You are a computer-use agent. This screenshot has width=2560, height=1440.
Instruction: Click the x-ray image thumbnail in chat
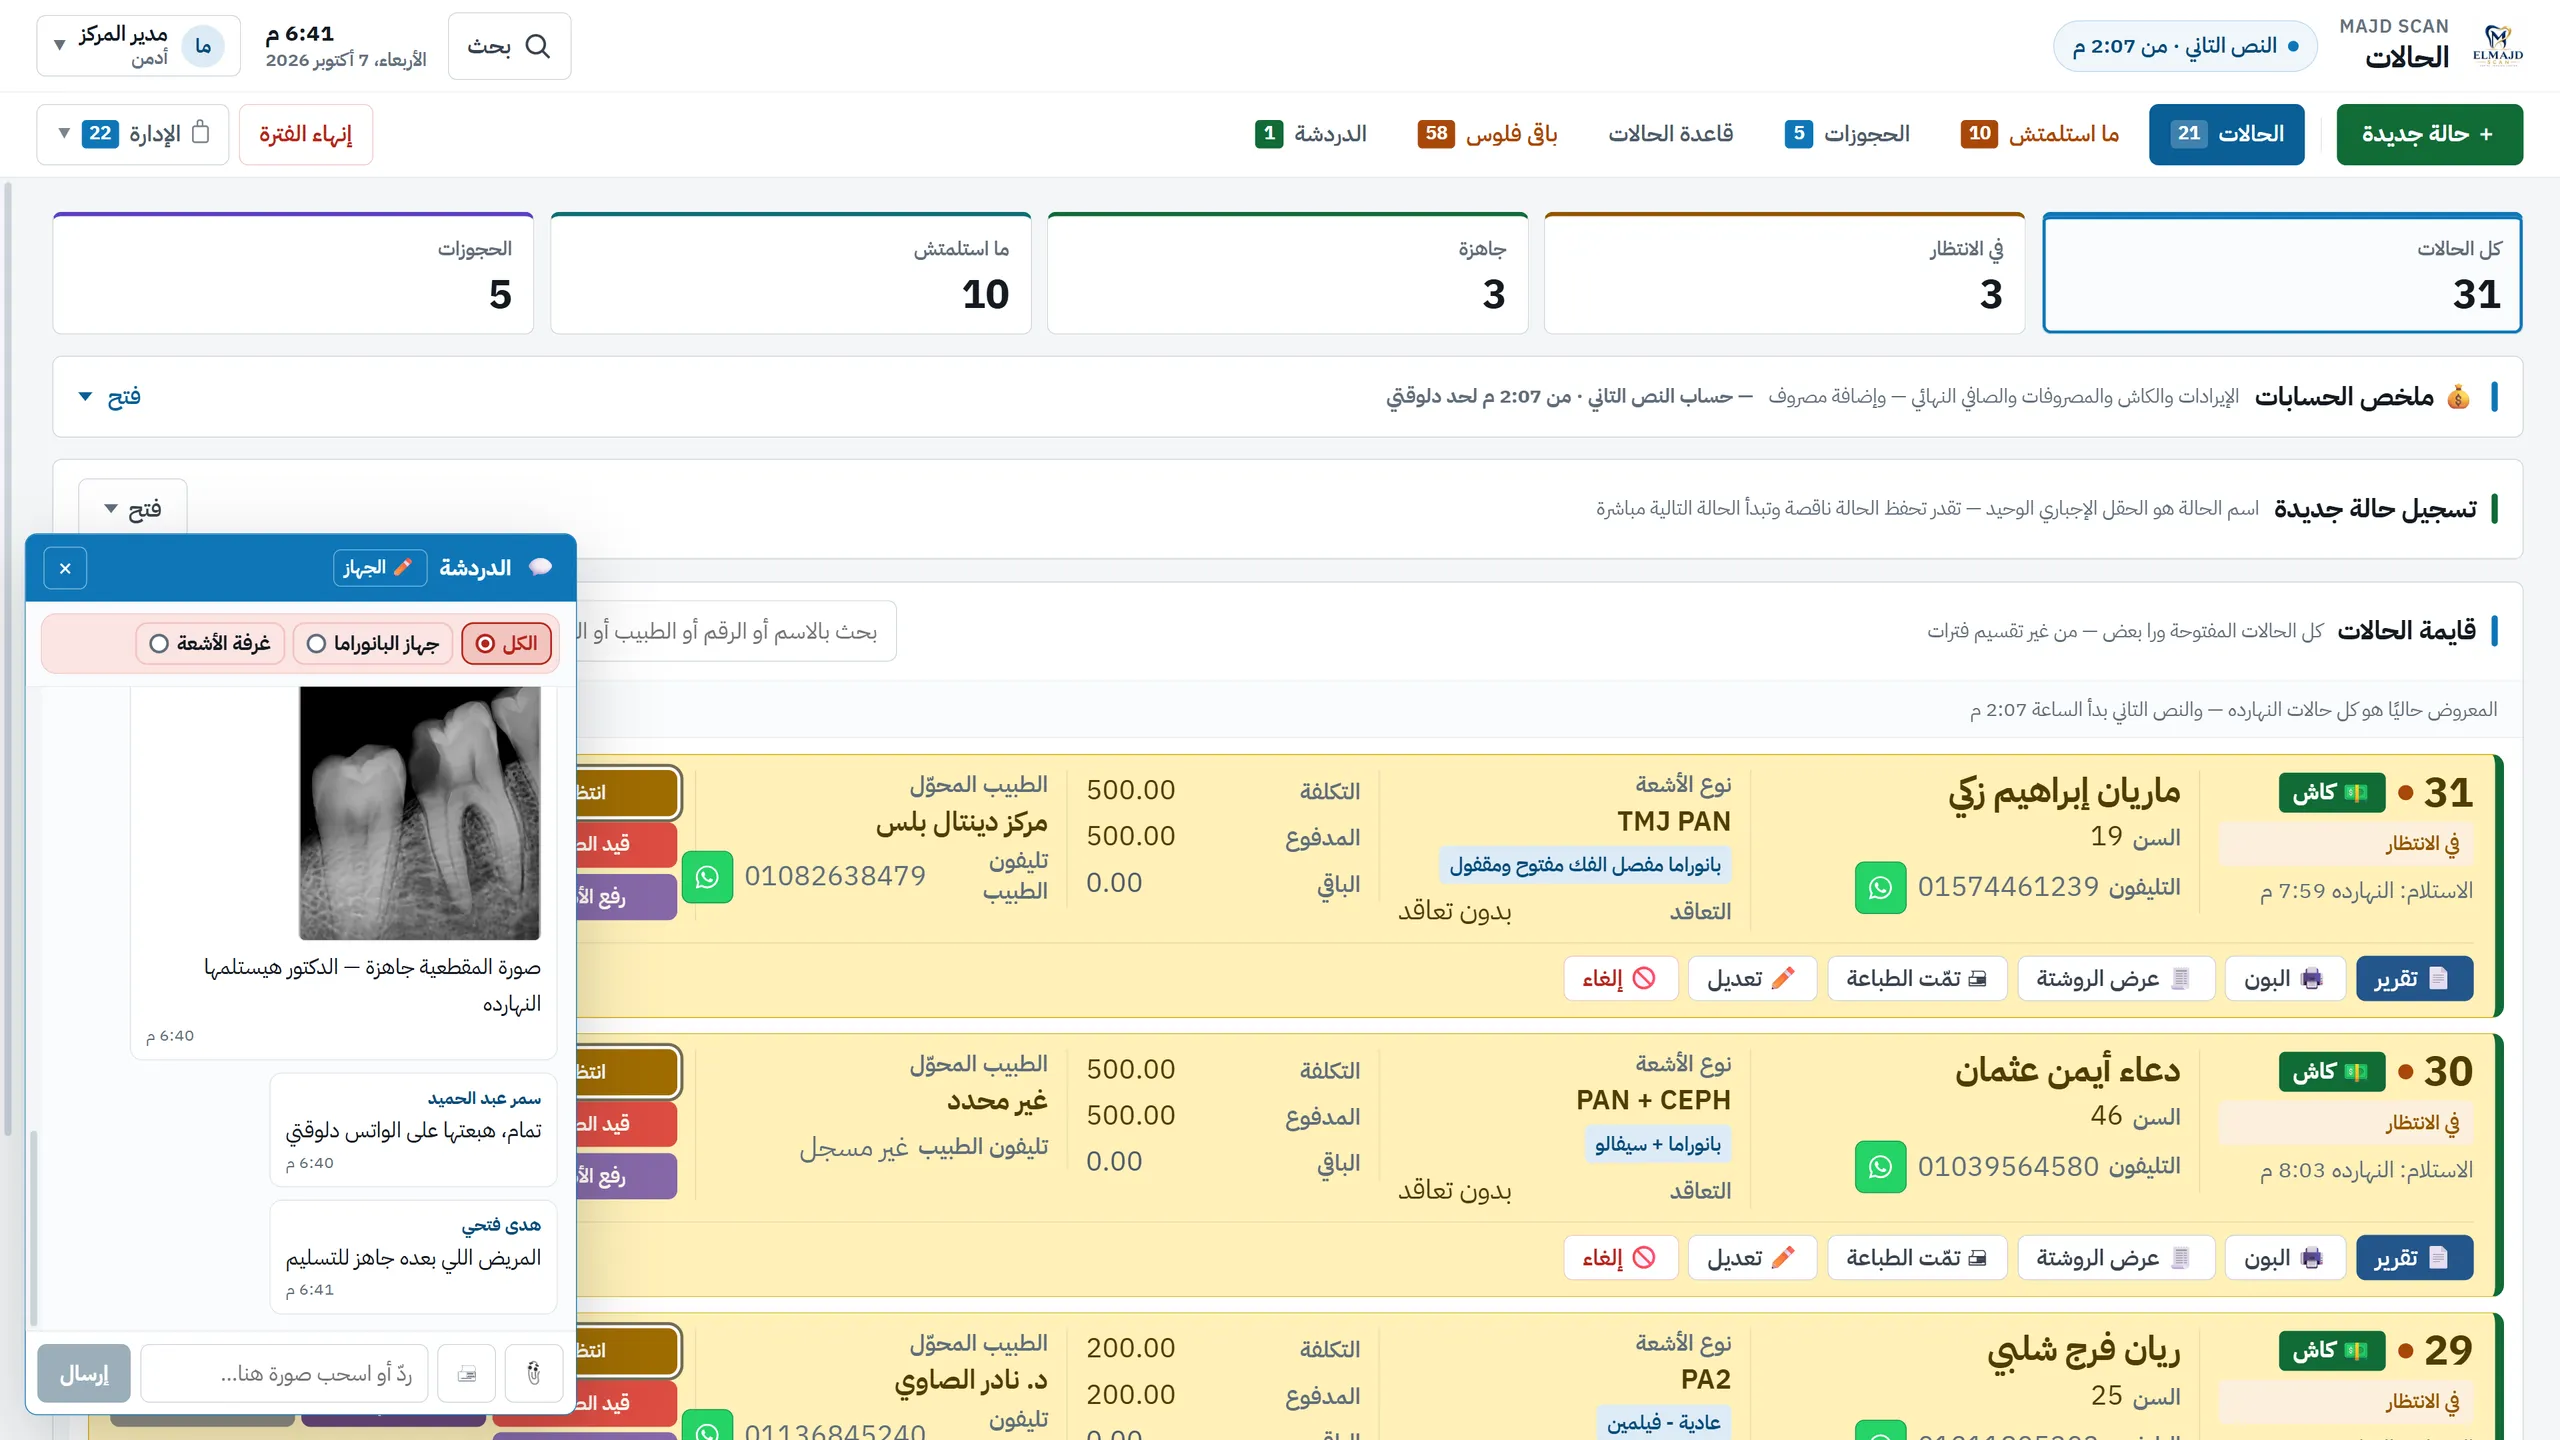420,813
